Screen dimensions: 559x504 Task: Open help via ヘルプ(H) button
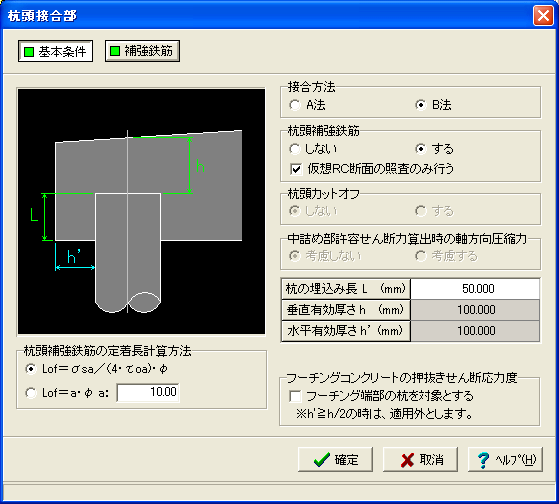coord(506,460)
